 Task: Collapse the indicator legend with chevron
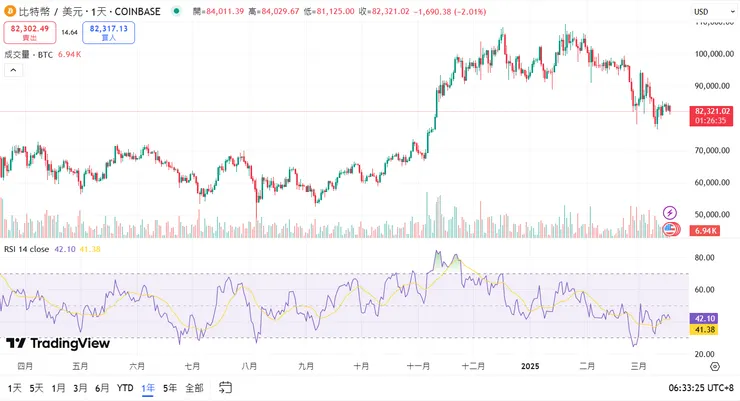[x=13, y=70]
